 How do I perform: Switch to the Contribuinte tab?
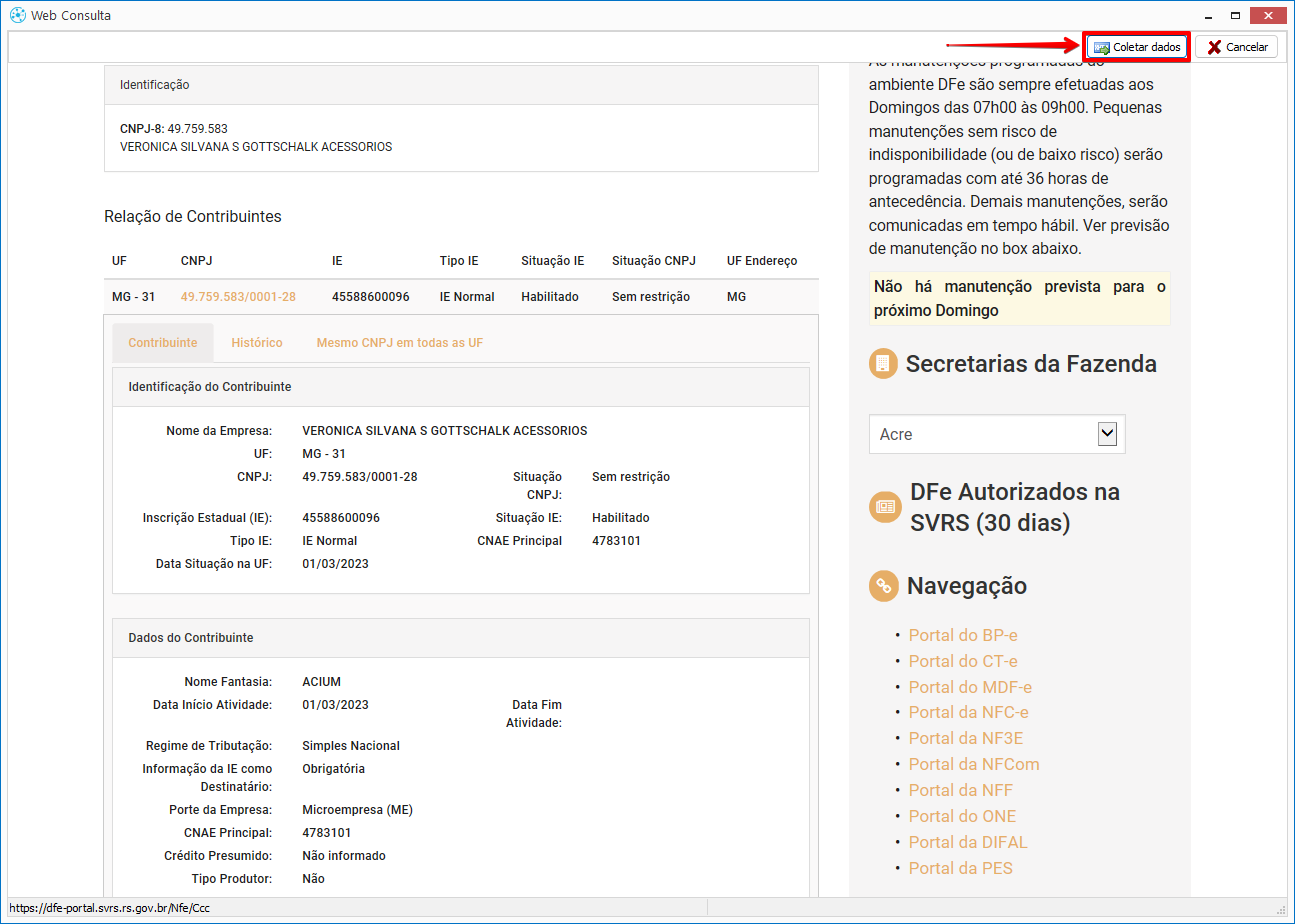point(163,343)
